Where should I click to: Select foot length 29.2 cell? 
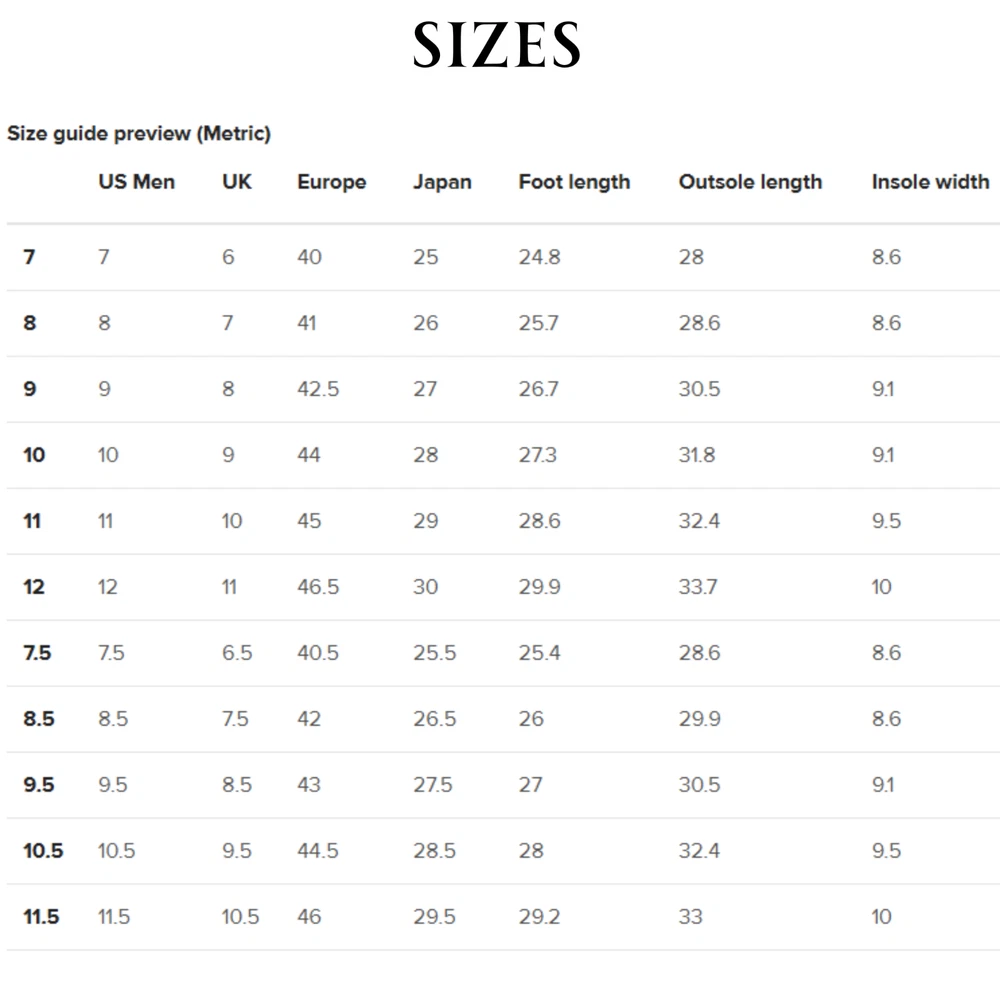[539, 917]
